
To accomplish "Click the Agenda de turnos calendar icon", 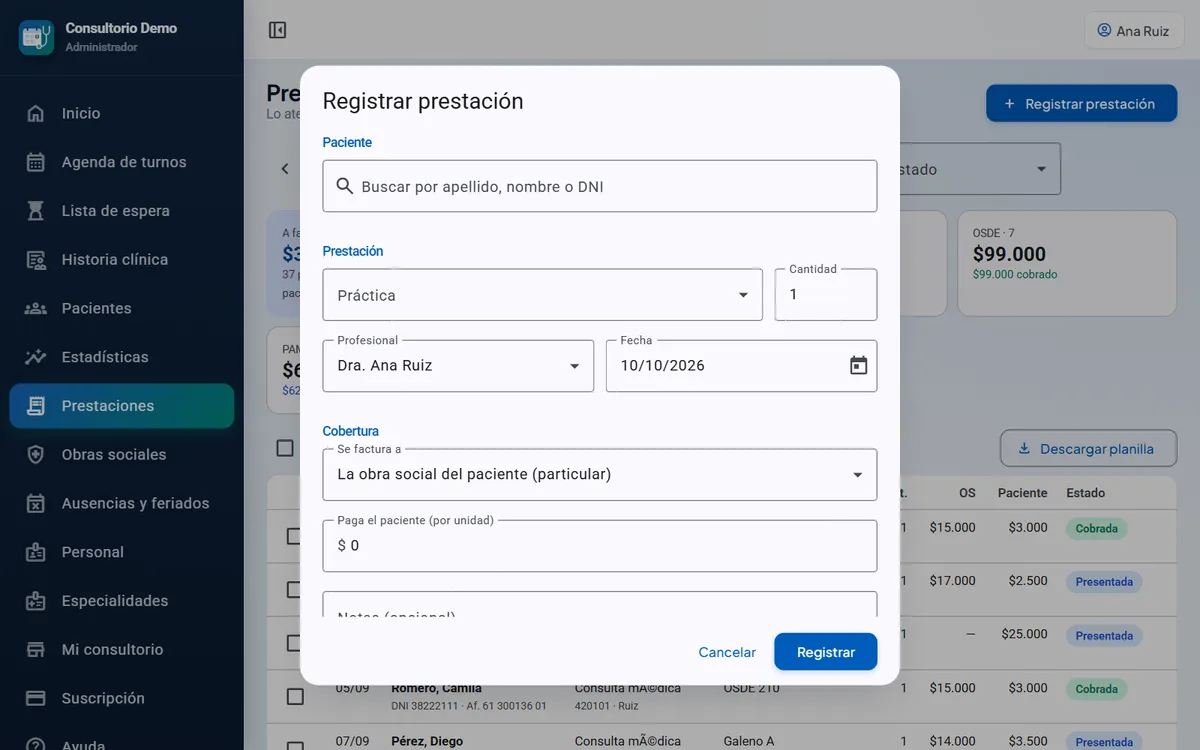I will pos(36,162).
